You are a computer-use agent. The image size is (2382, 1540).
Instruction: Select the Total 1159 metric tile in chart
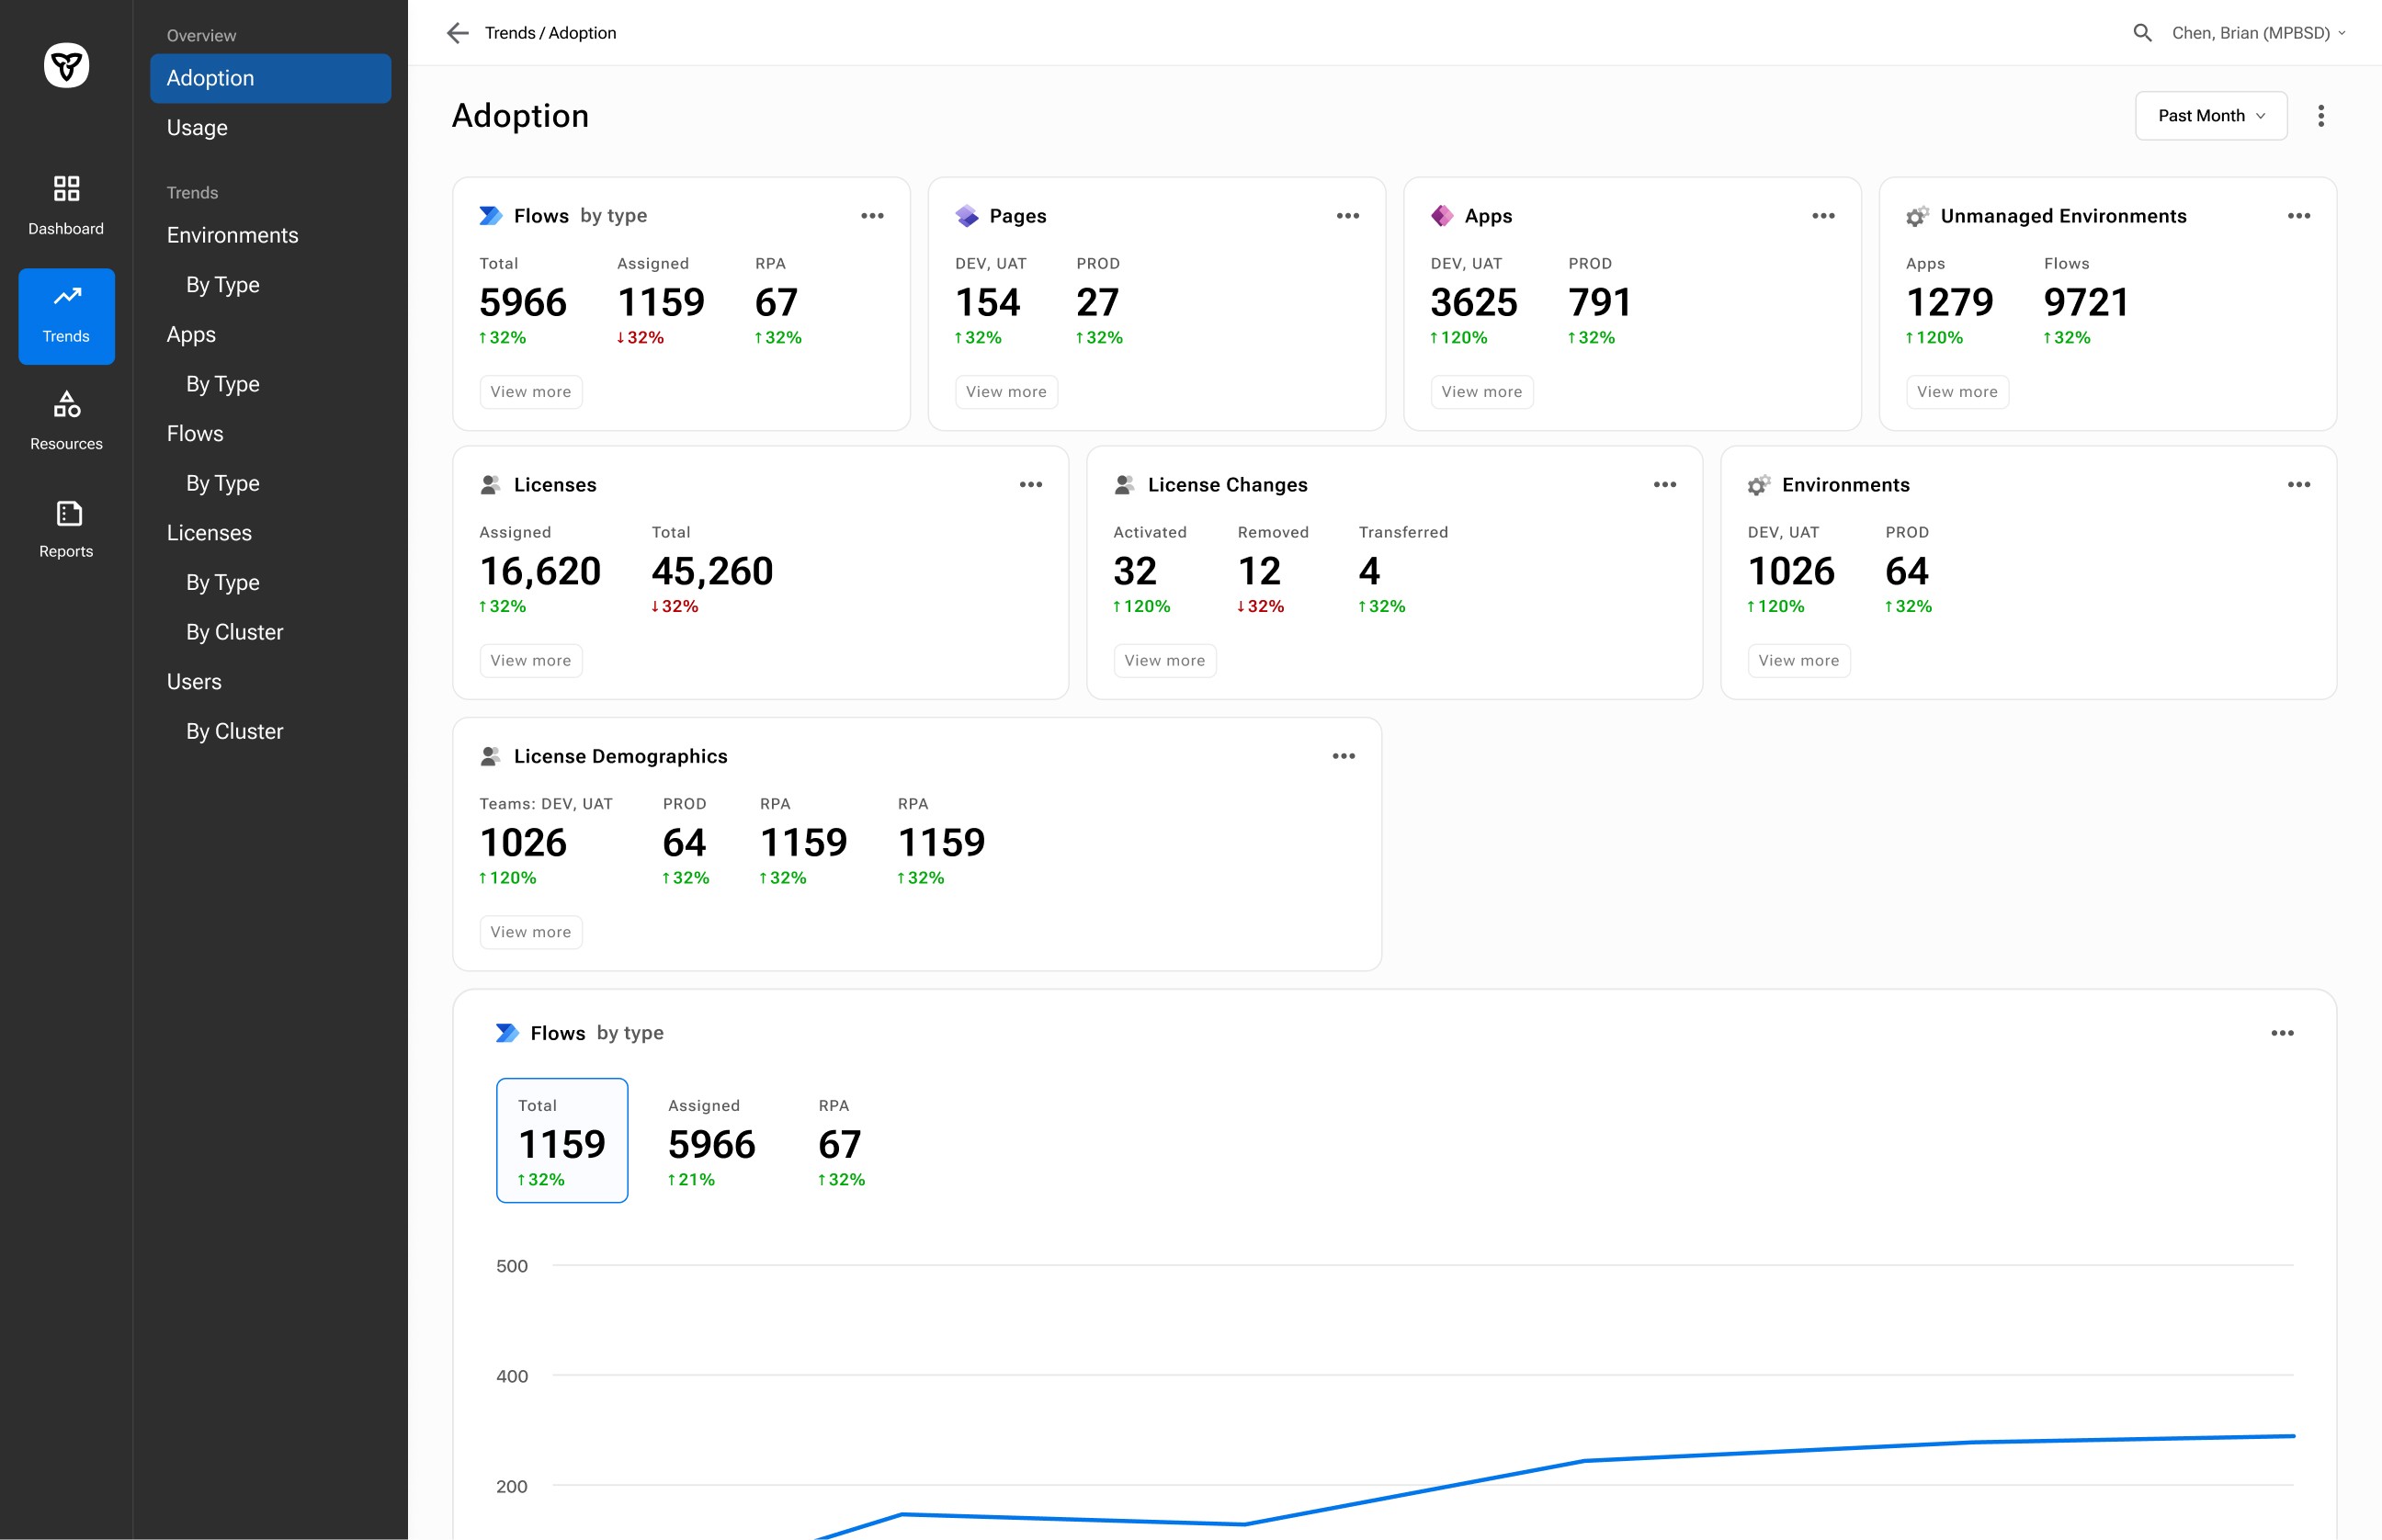coord(562,1140)
